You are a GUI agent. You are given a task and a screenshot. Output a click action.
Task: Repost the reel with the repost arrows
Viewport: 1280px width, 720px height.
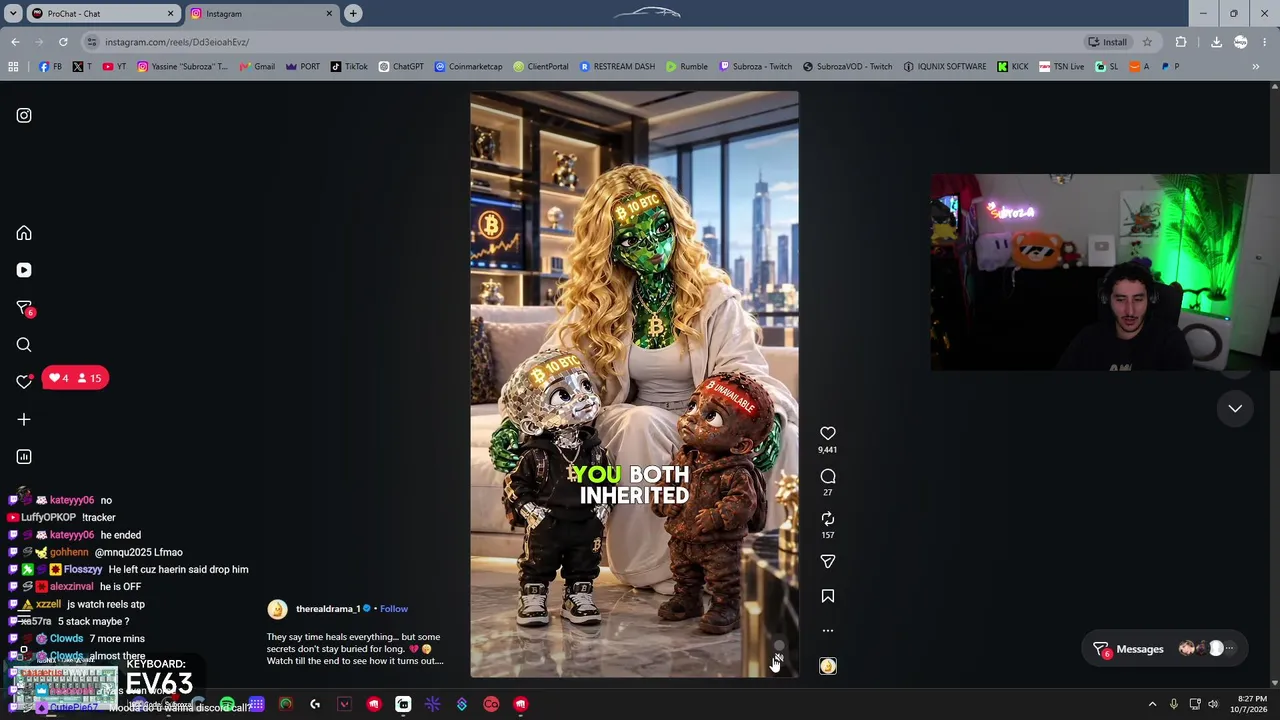click(828, 519)
